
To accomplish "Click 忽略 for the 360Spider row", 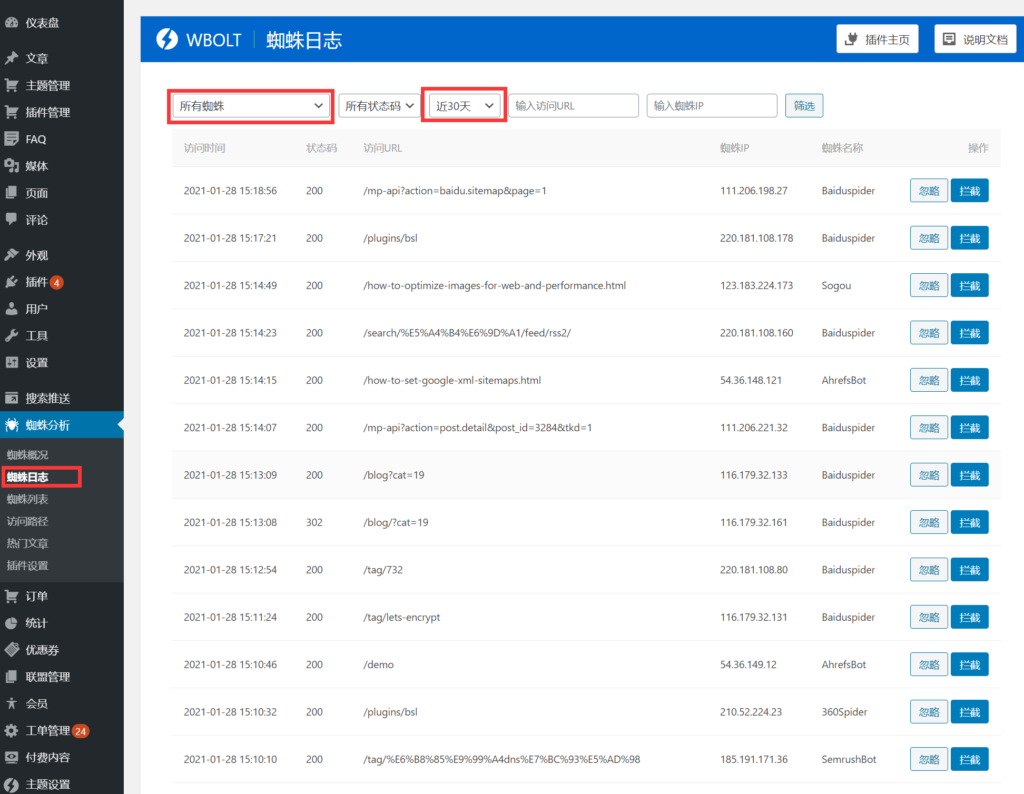I will pyautogui.click(x=928, y=712).
